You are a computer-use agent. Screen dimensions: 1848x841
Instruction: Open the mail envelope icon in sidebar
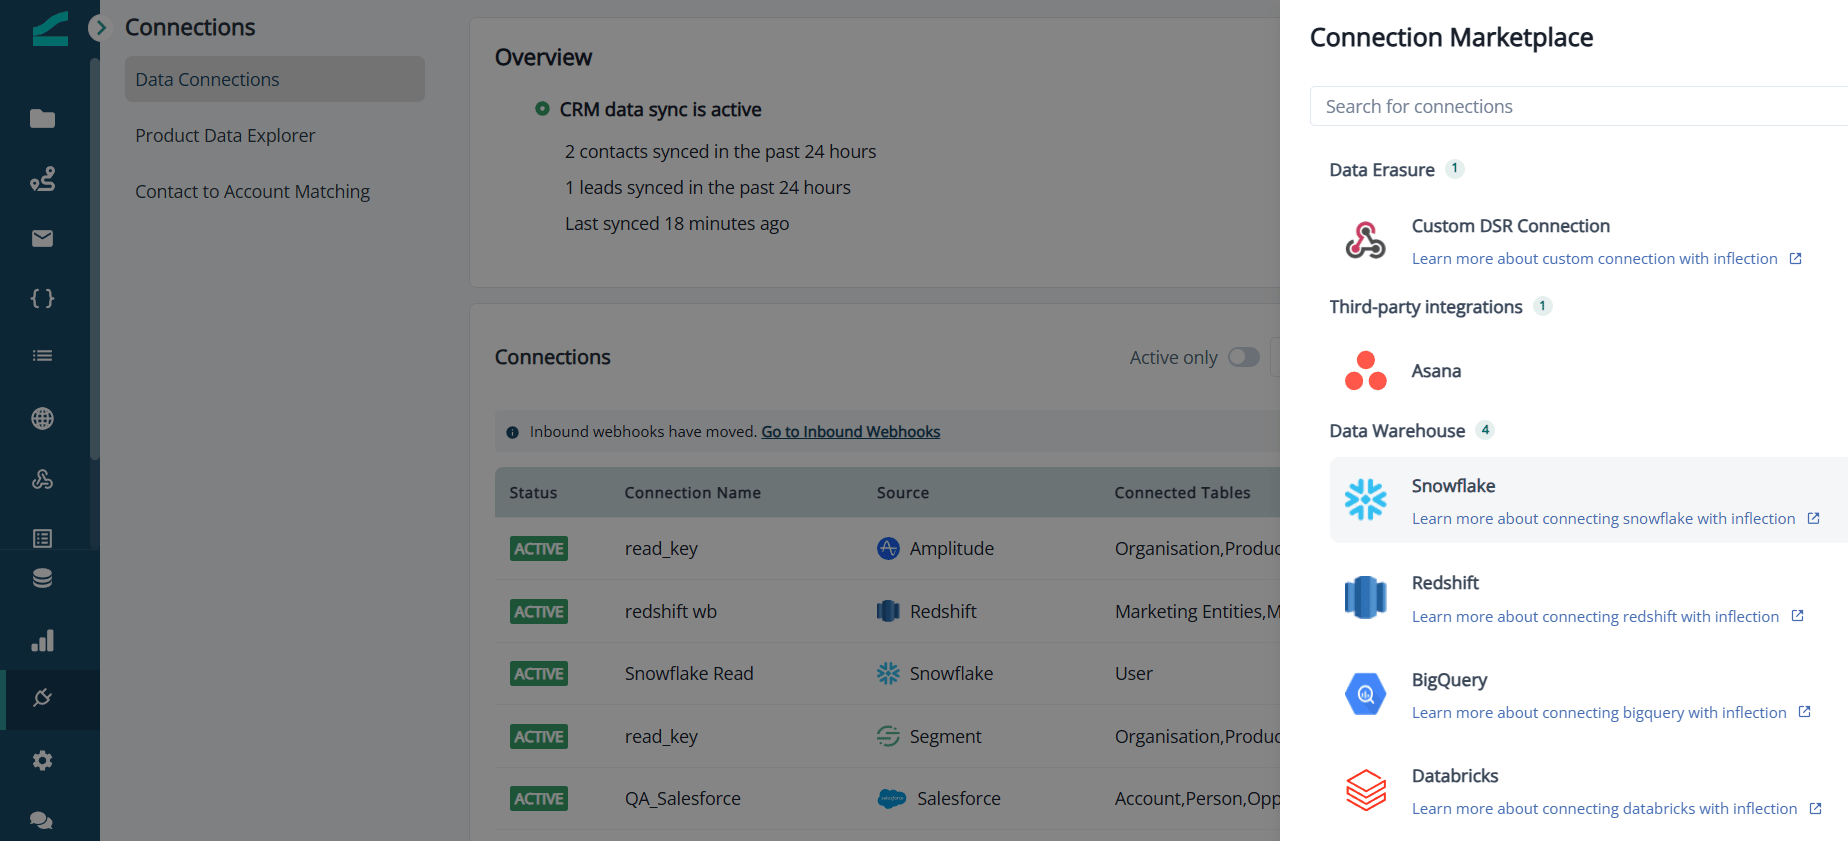click(x=42, y=238)
